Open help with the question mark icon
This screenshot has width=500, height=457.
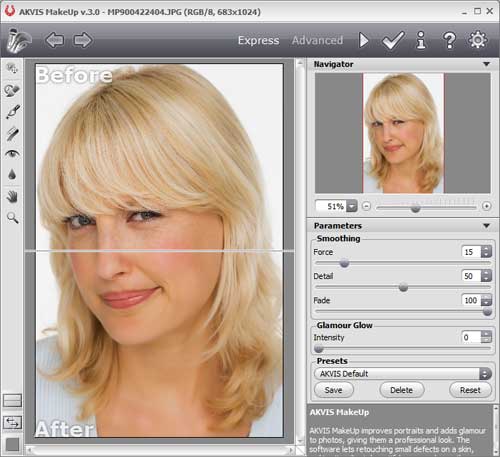(x=449, y=40)
